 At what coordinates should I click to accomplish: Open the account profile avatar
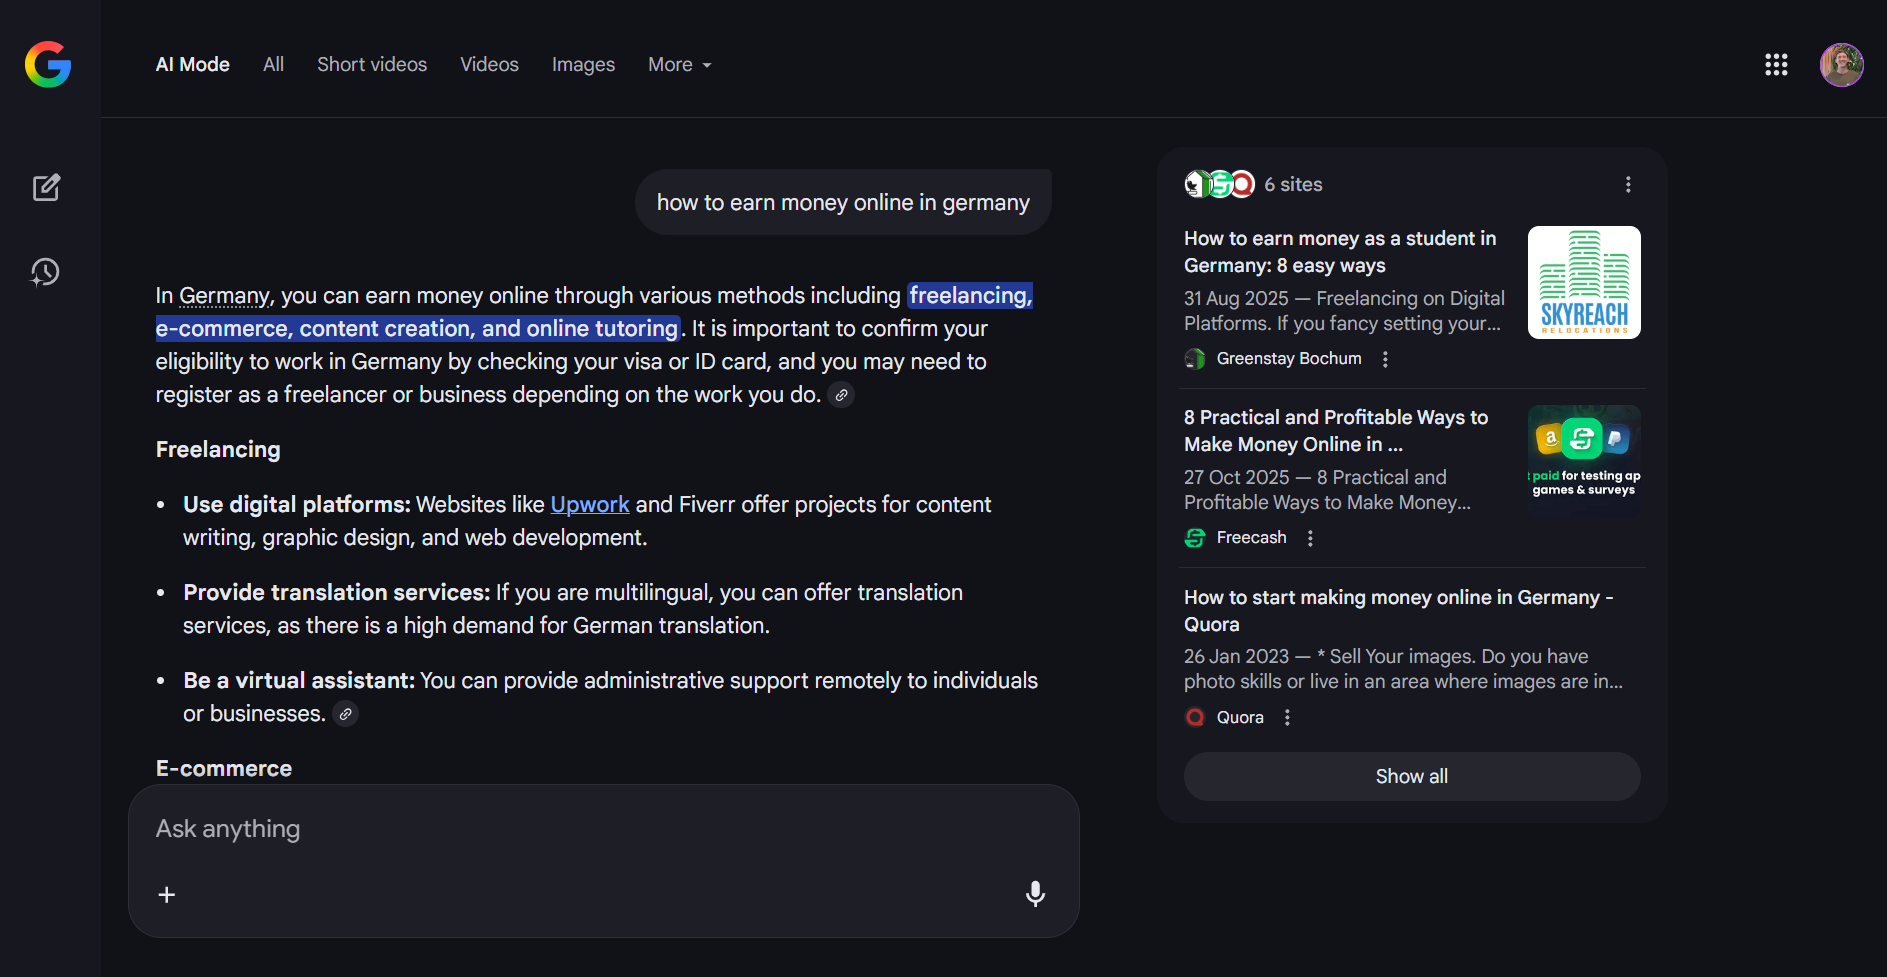coord(1841,65)
